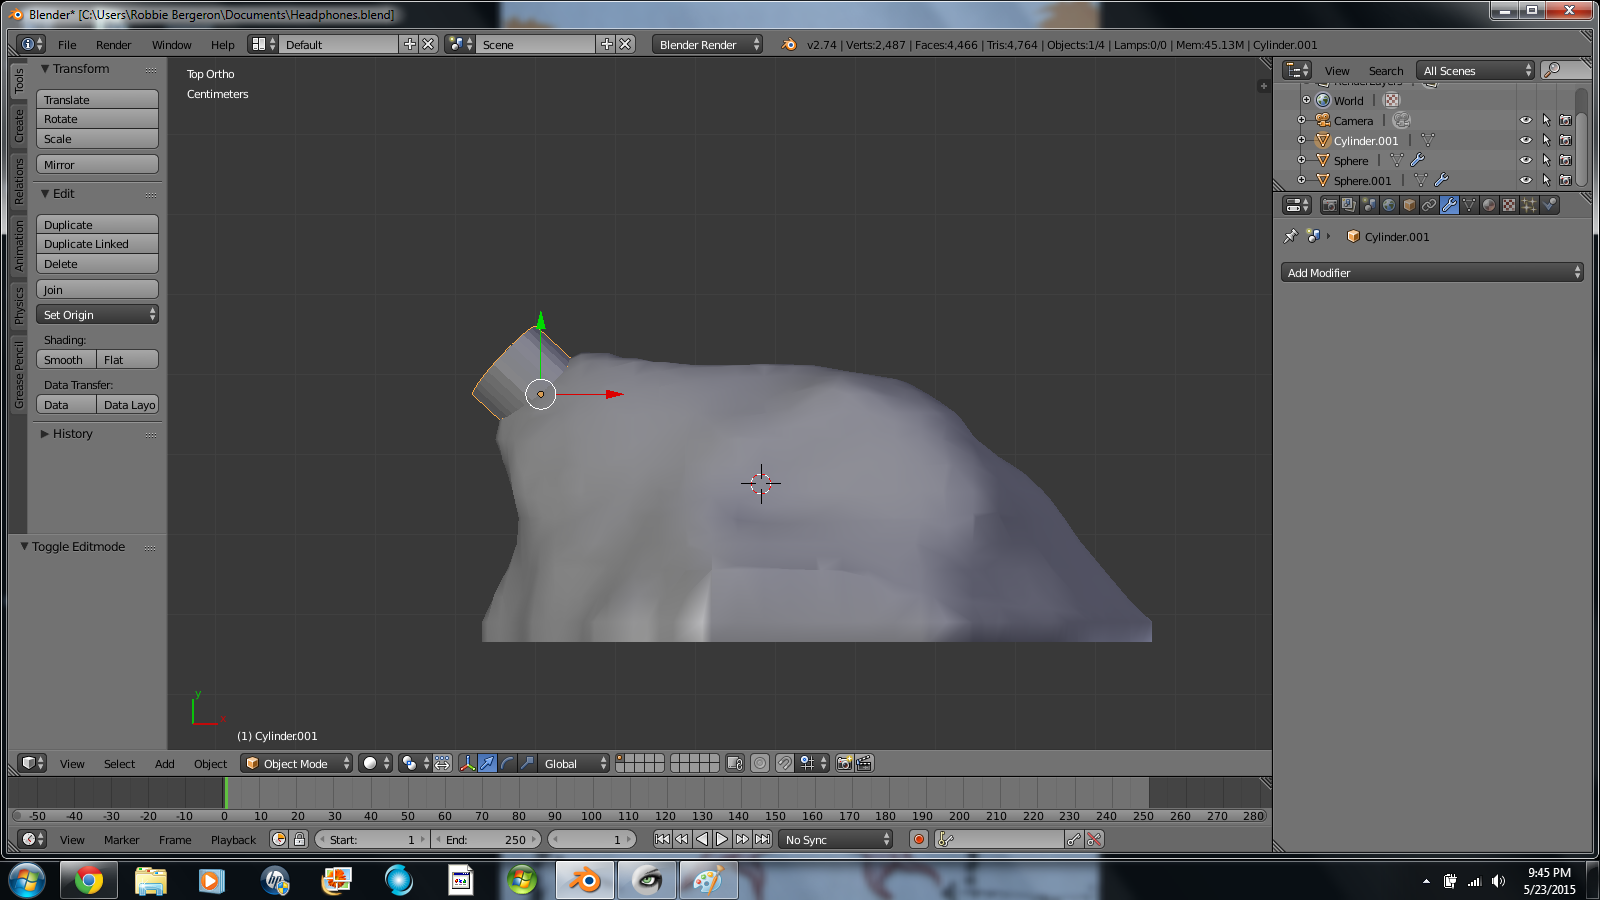The width and height of the screenshot is (1600, 900).
Task: Toggle visibility eye for Sphere
Action: pyautogui.click(x=1526, y=160)
